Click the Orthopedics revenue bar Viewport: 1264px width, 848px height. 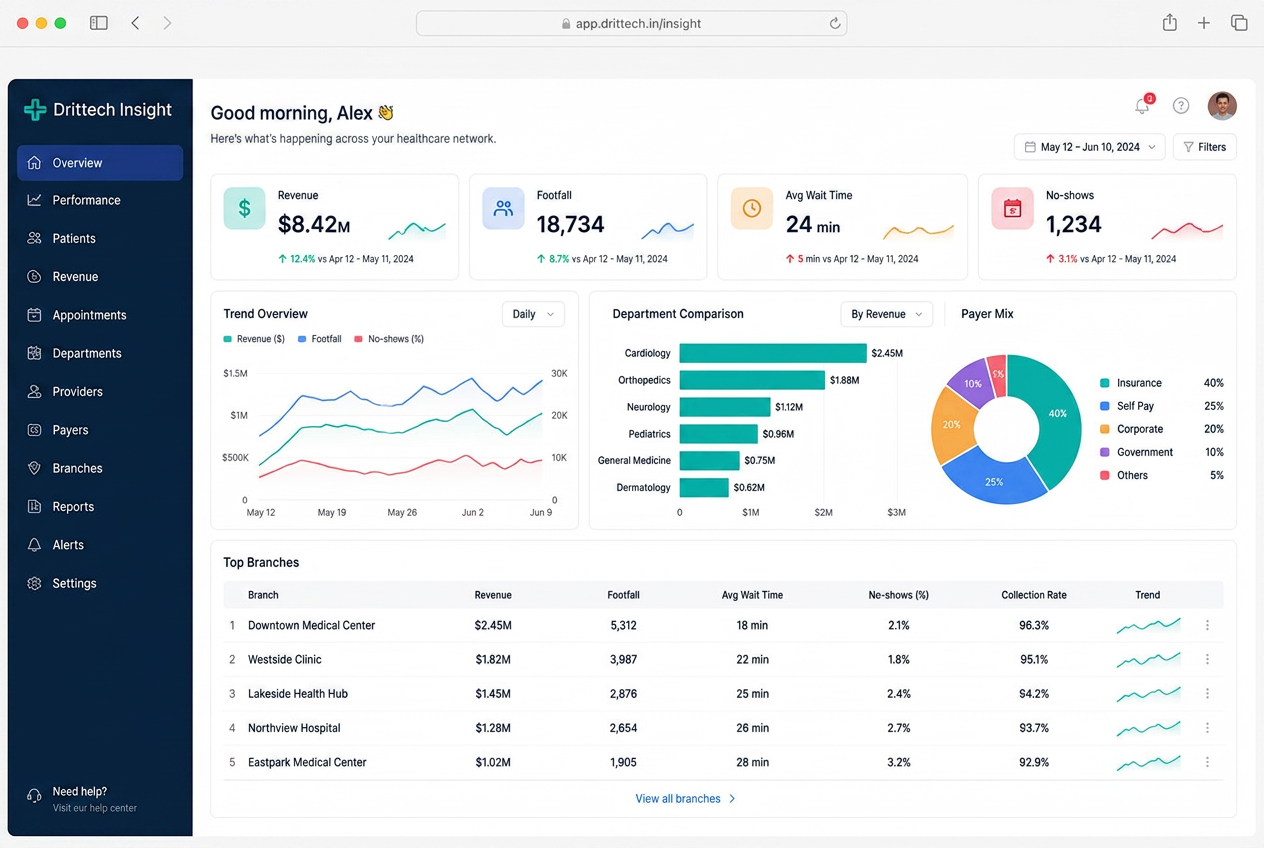coord(752,380)
